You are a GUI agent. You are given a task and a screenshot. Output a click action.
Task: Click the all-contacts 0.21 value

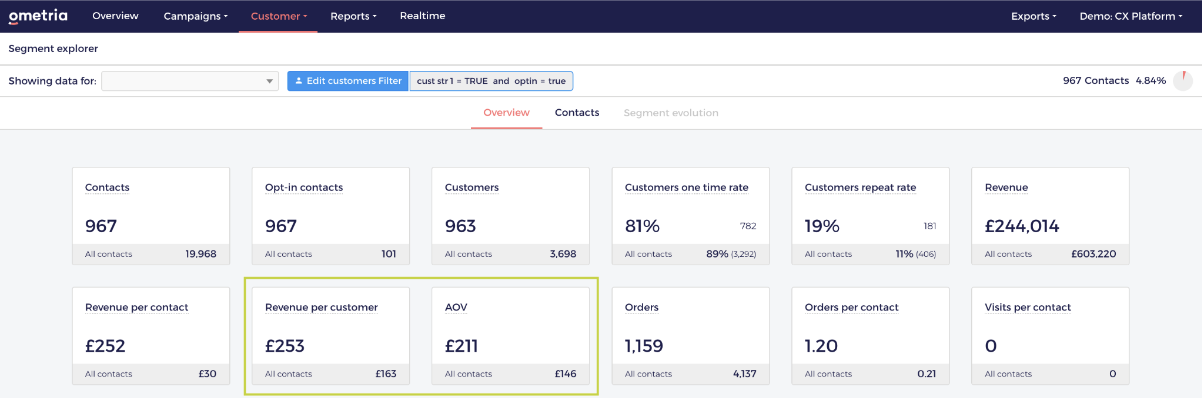tap(927, 374)
